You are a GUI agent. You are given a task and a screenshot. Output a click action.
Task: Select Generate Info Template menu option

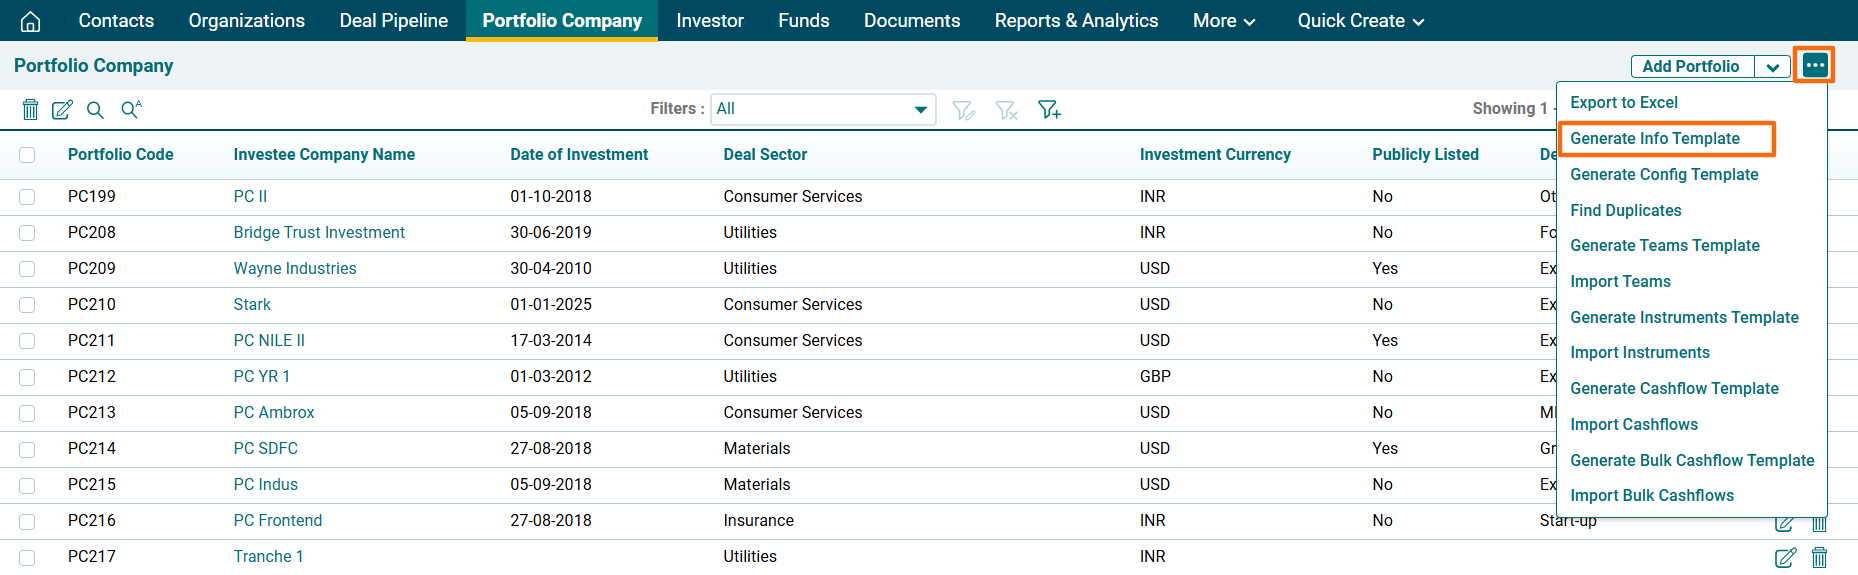point(1654,139)
